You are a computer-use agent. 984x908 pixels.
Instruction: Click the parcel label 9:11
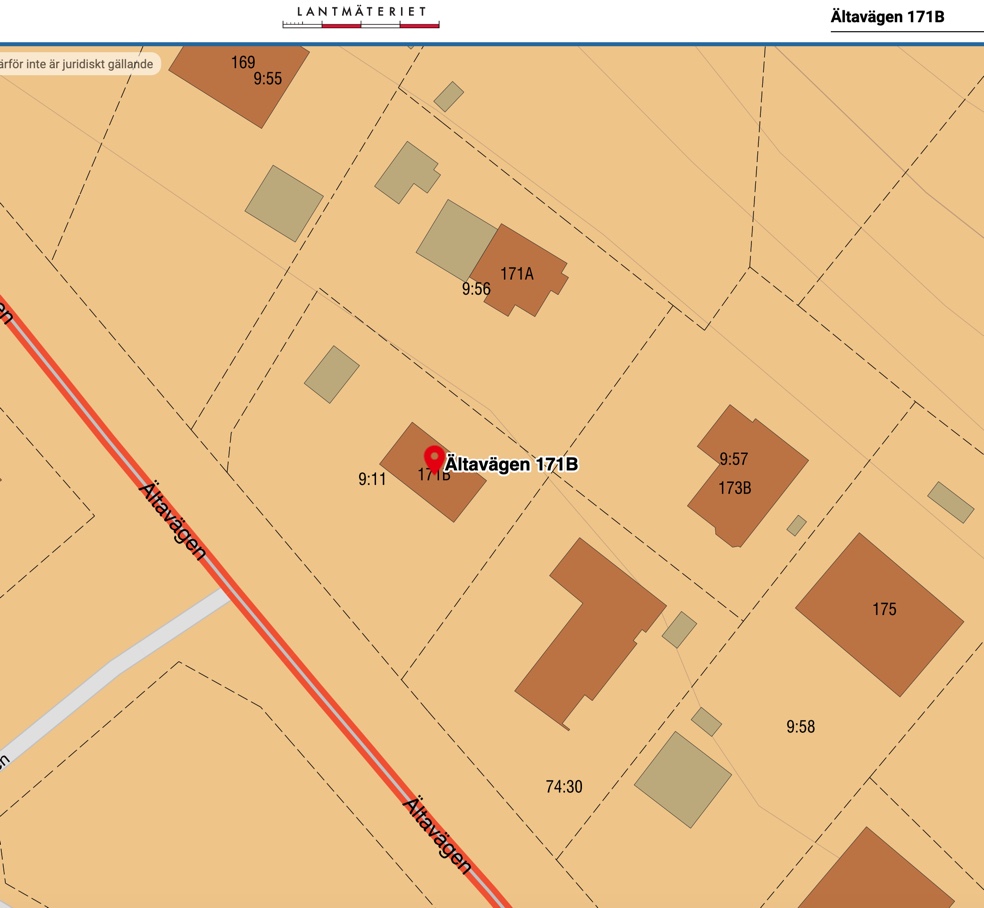pos(372,479)
